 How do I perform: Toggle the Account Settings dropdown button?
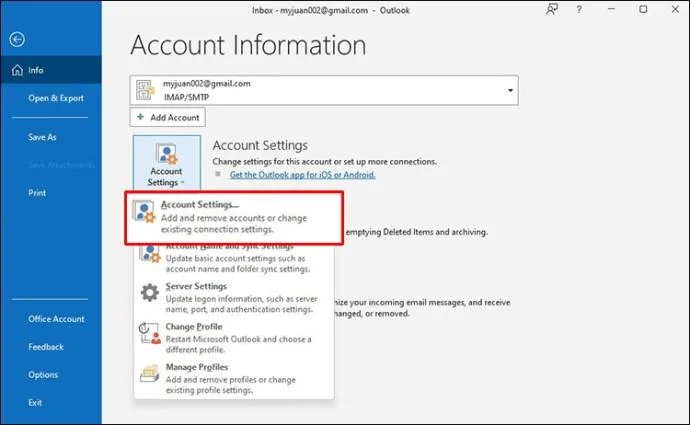(167, 164)
